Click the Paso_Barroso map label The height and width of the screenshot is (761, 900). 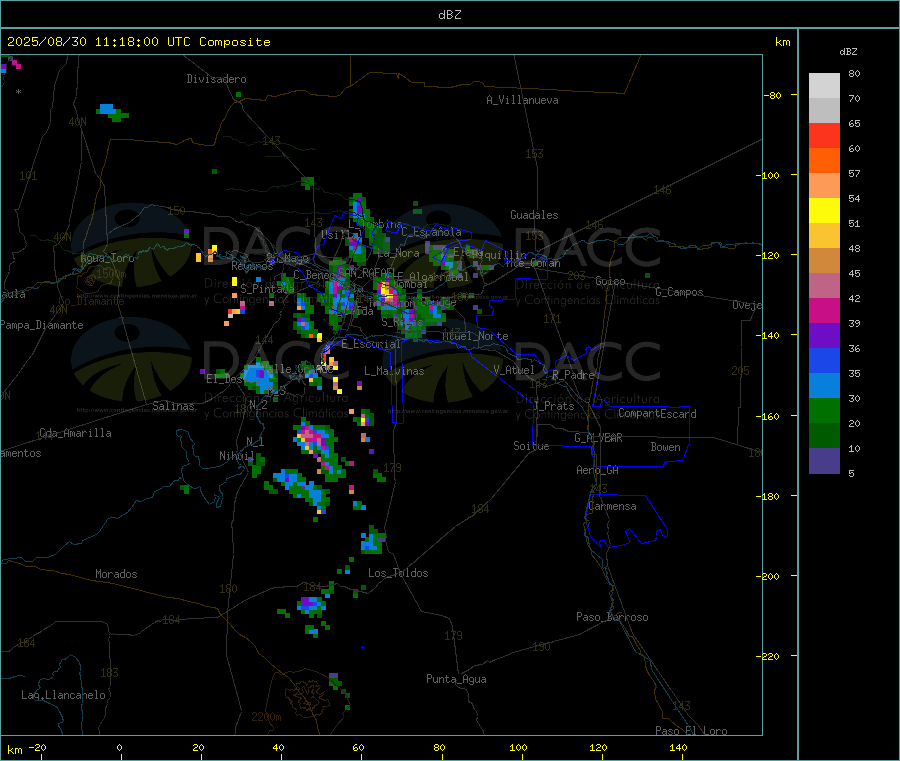tap(612, 617)
